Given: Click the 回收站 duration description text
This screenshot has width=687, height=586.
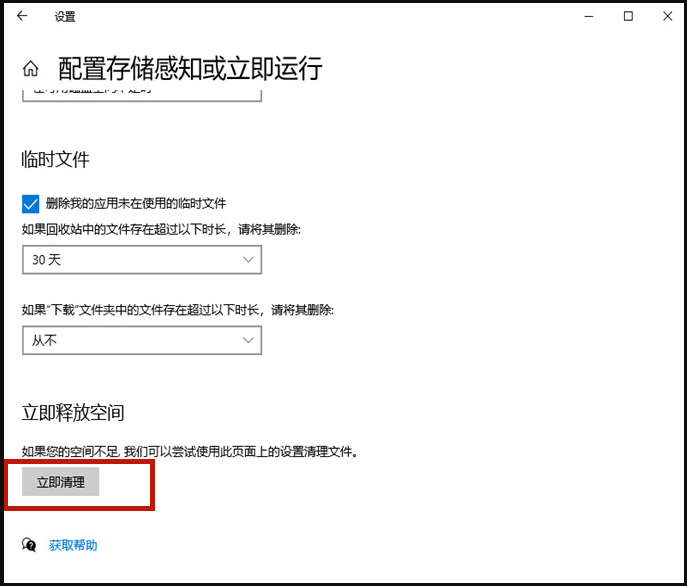Looking at the screenshot, I should pyautogui.click(x=161, y=229).
